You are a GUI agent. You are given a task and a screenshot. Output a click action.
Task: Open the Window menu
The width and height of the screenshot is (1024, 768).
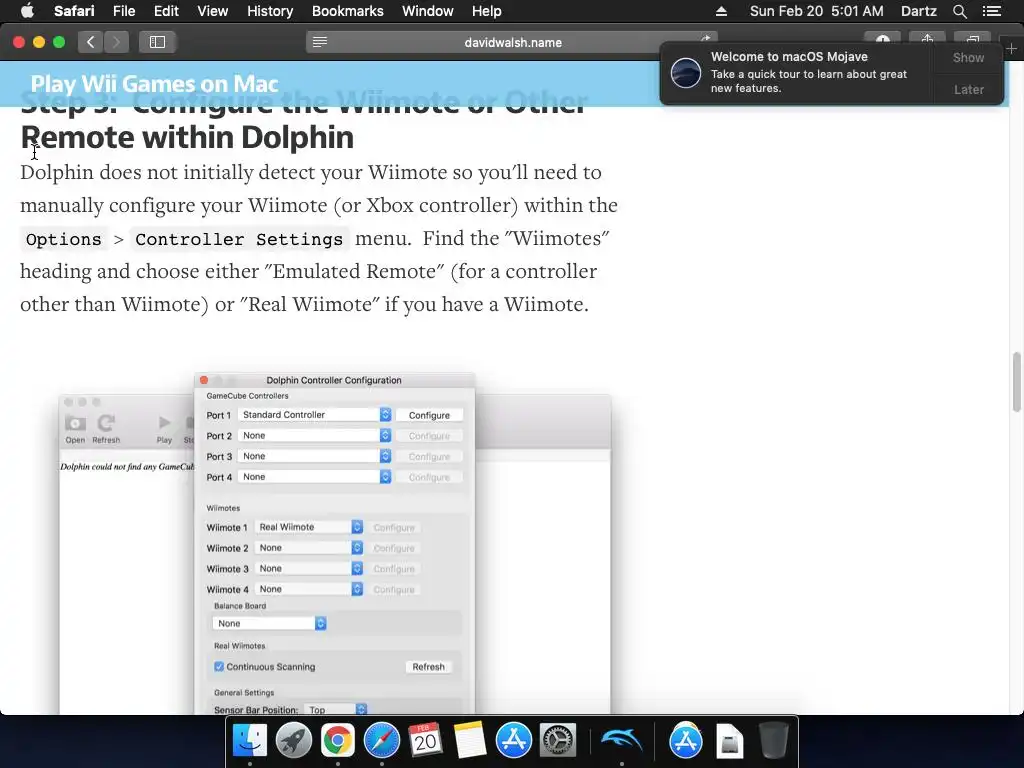click(428, 11)
